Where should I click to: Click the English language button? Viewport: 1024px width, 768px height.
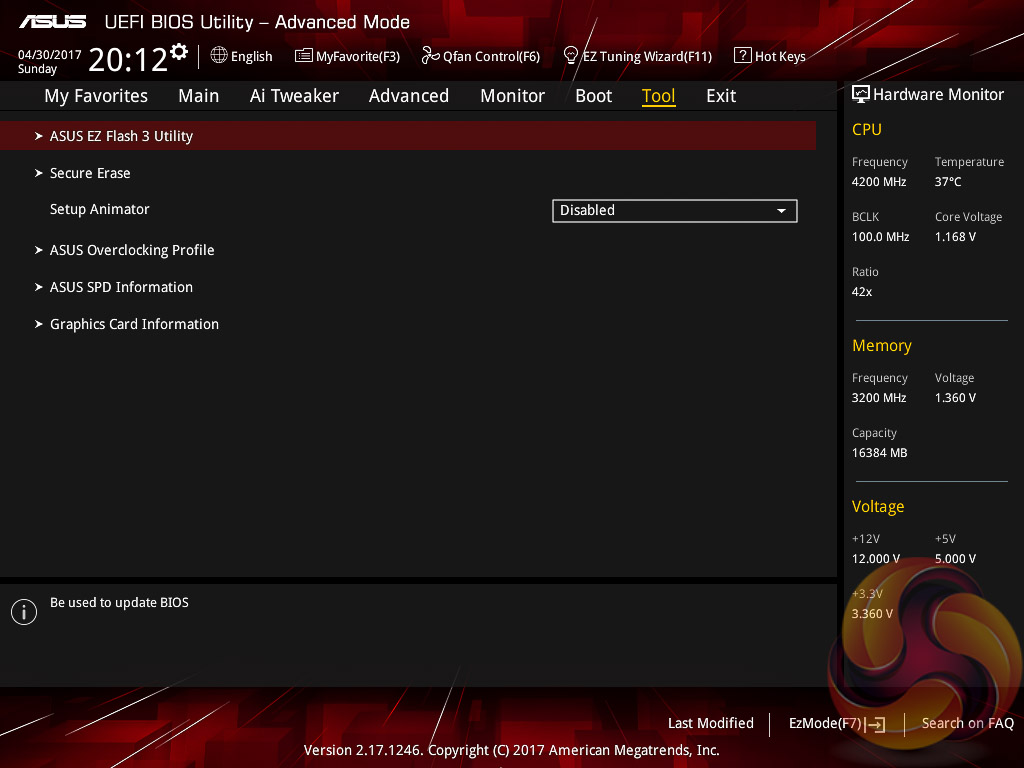pyautogui.click(x=242, y=56)
